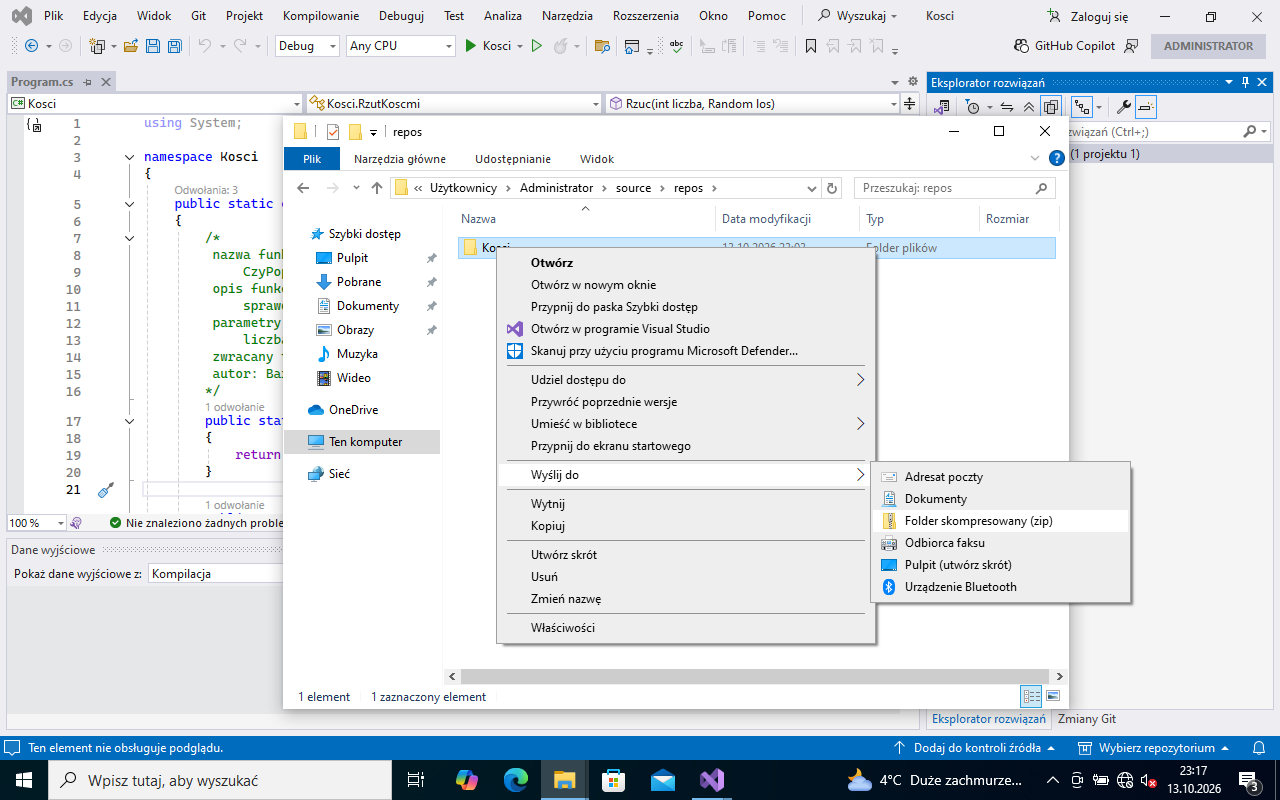This screenshot has height=800, width=1280.
Task: Refresh the repos folder view
Action: click(x=832, y=188)
